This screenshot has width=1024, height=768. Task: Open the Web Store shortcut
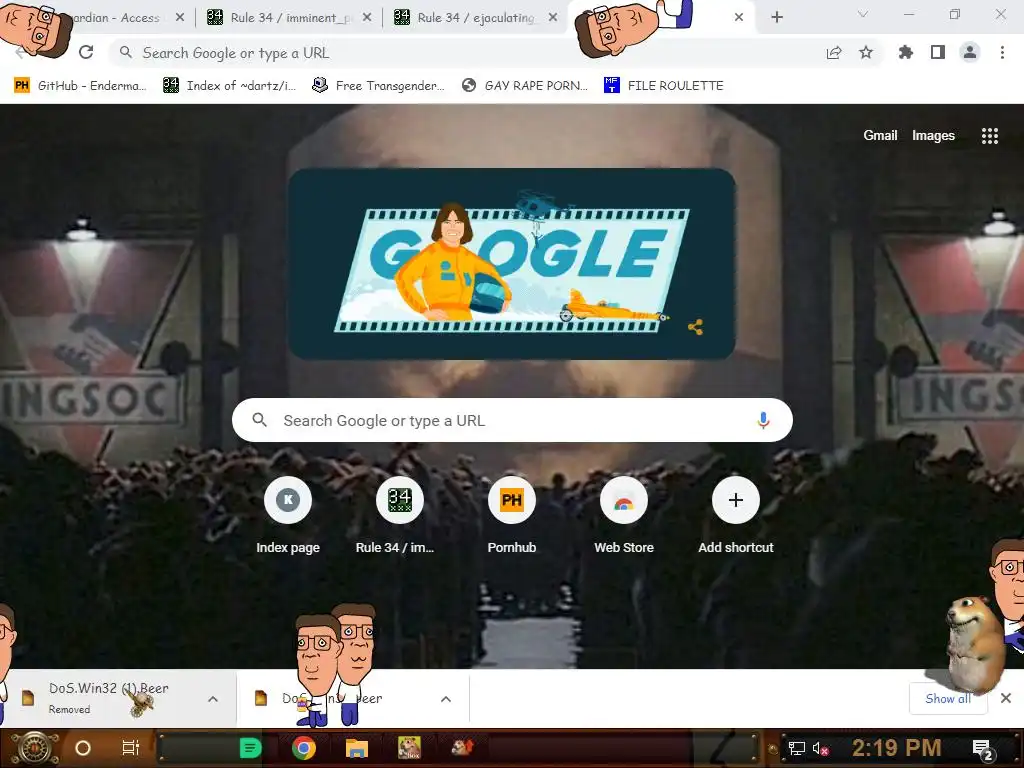[624, 517]
